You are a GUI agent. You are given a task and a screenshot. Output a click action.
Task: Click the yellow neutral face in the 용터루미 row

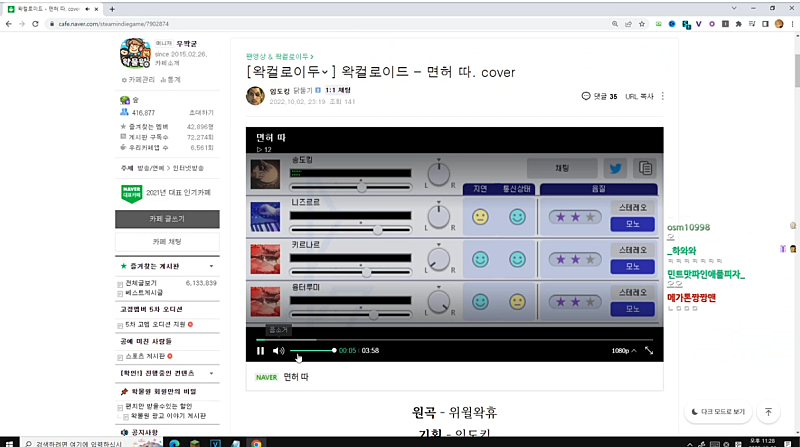(517, 302)
